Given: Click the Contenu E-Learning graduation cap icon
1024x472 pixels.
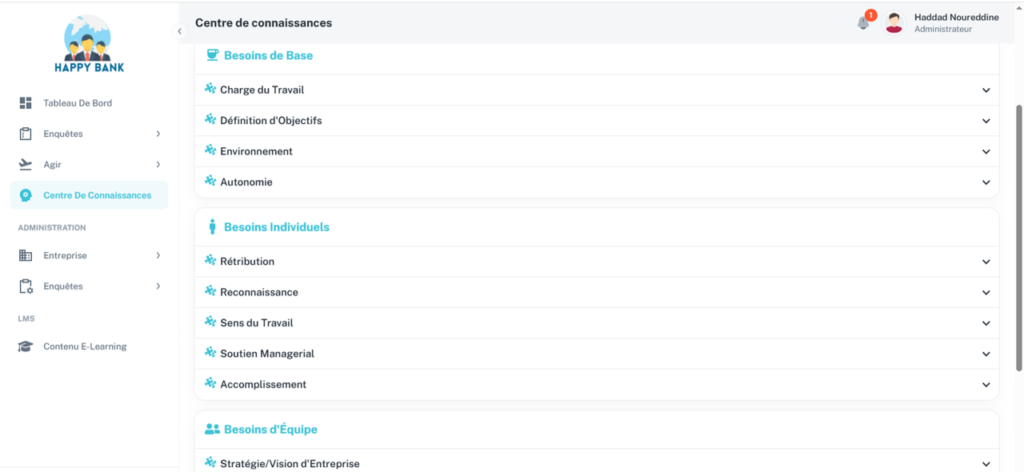Looking at the screenshot, I should point(26,347).
